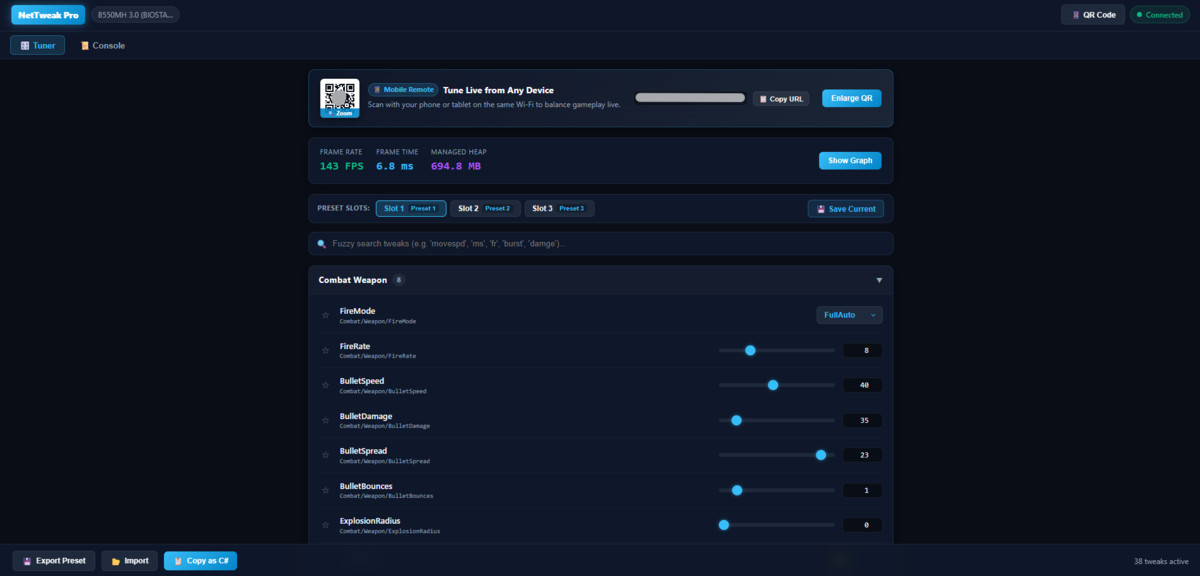Switch to the Tuner tab
1200x576 pixels.
(x=38, y=45)
